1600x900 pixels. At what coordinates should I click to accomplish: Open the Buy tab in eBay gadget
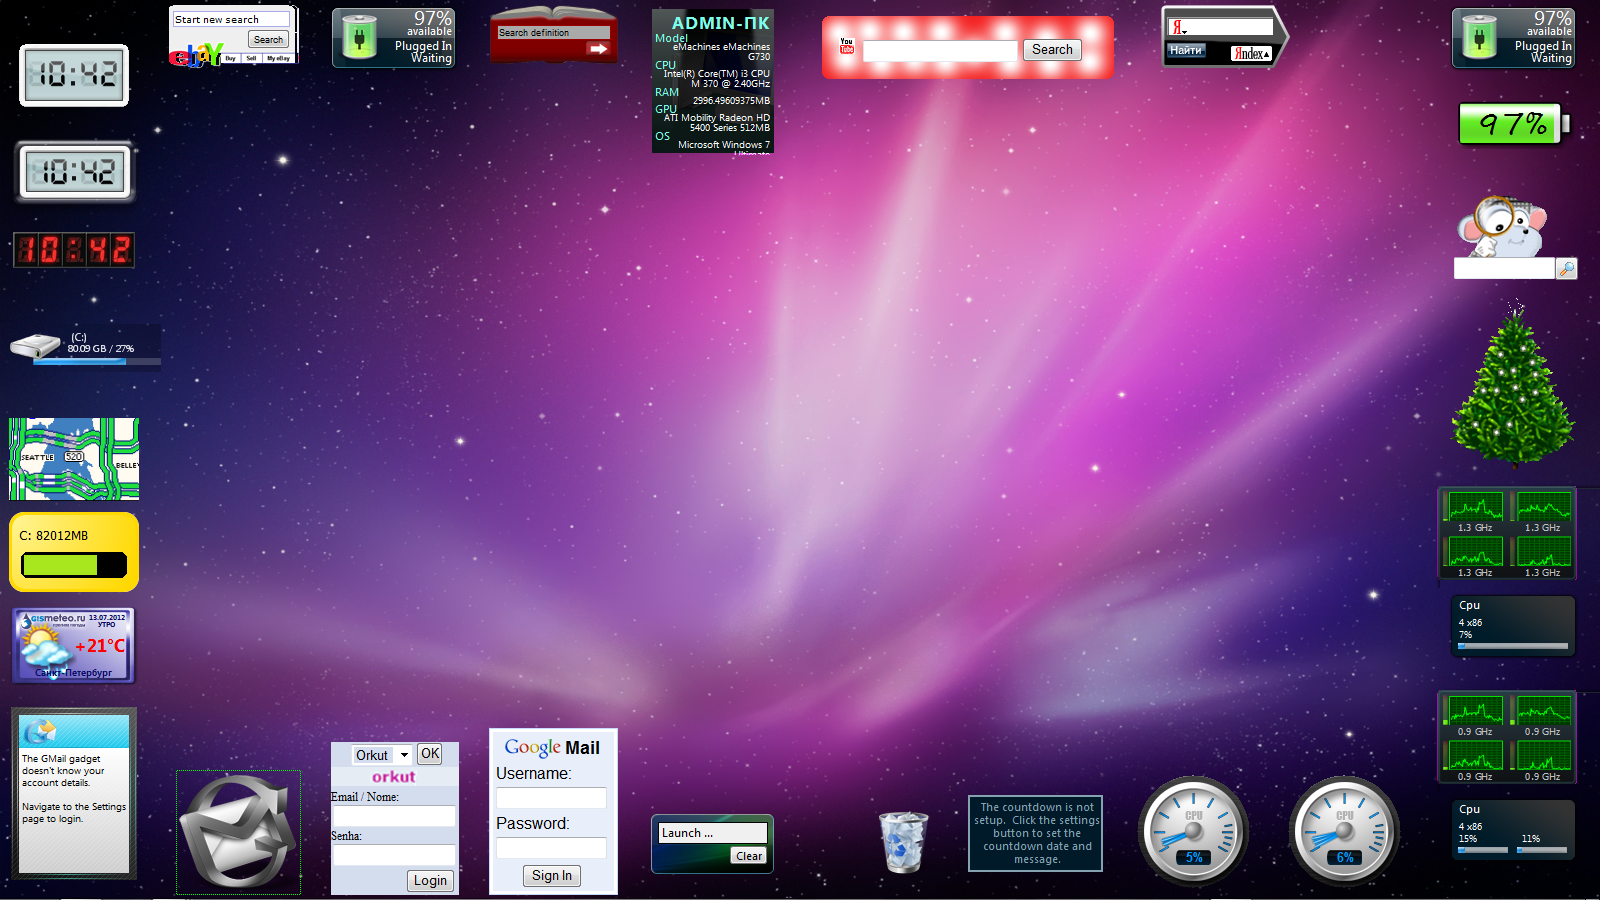tap(231, 58)
